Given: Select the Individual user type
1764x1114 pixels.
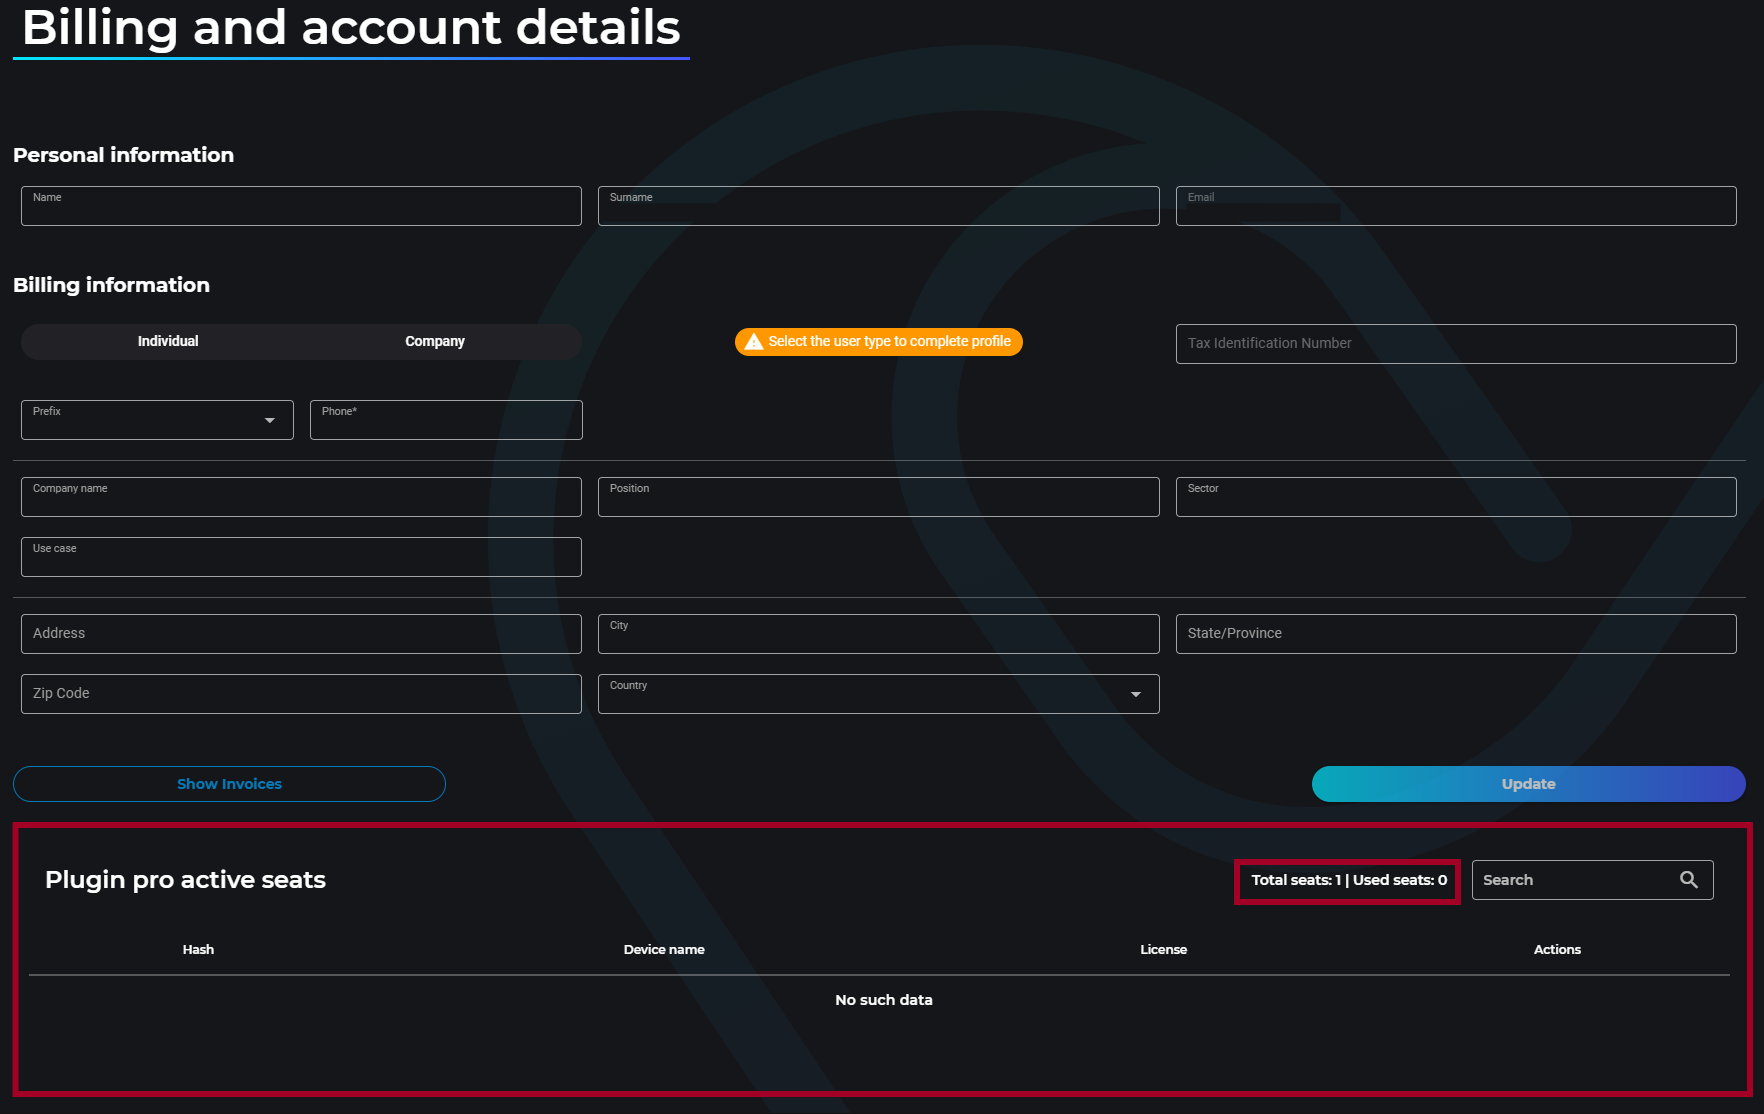Looking at the screenshot, I should (x=168, y=342).
